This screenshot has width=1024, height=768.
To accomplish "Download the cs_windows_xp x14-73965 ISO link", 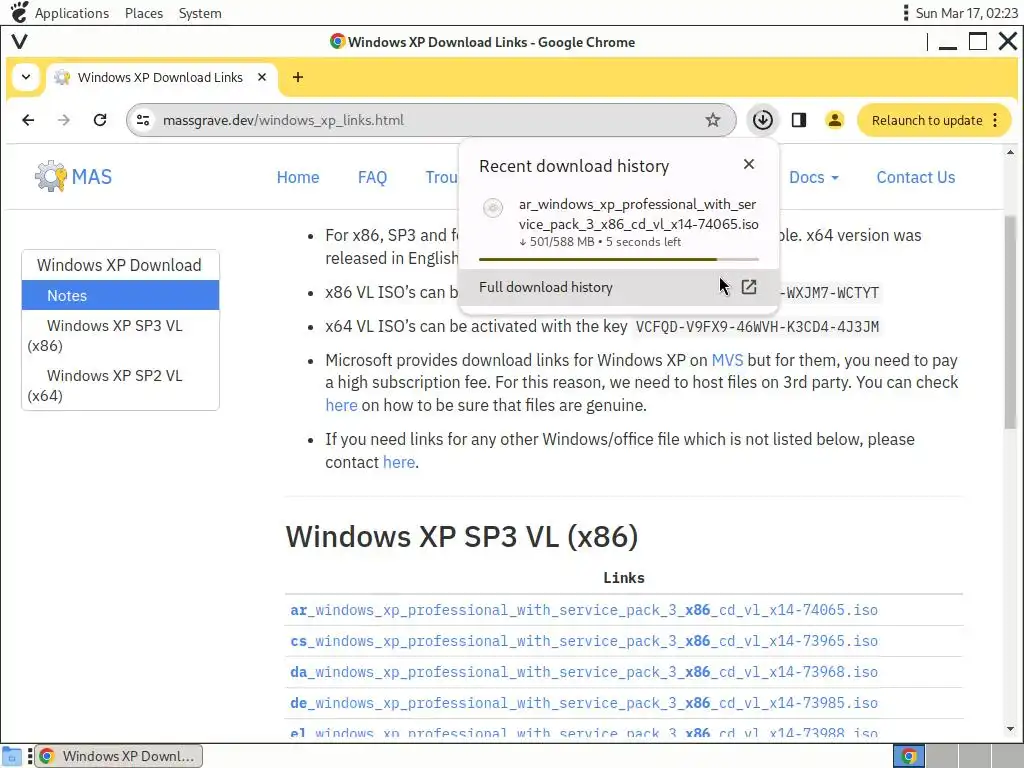I will pyautogui.click(x=584, y=641).
